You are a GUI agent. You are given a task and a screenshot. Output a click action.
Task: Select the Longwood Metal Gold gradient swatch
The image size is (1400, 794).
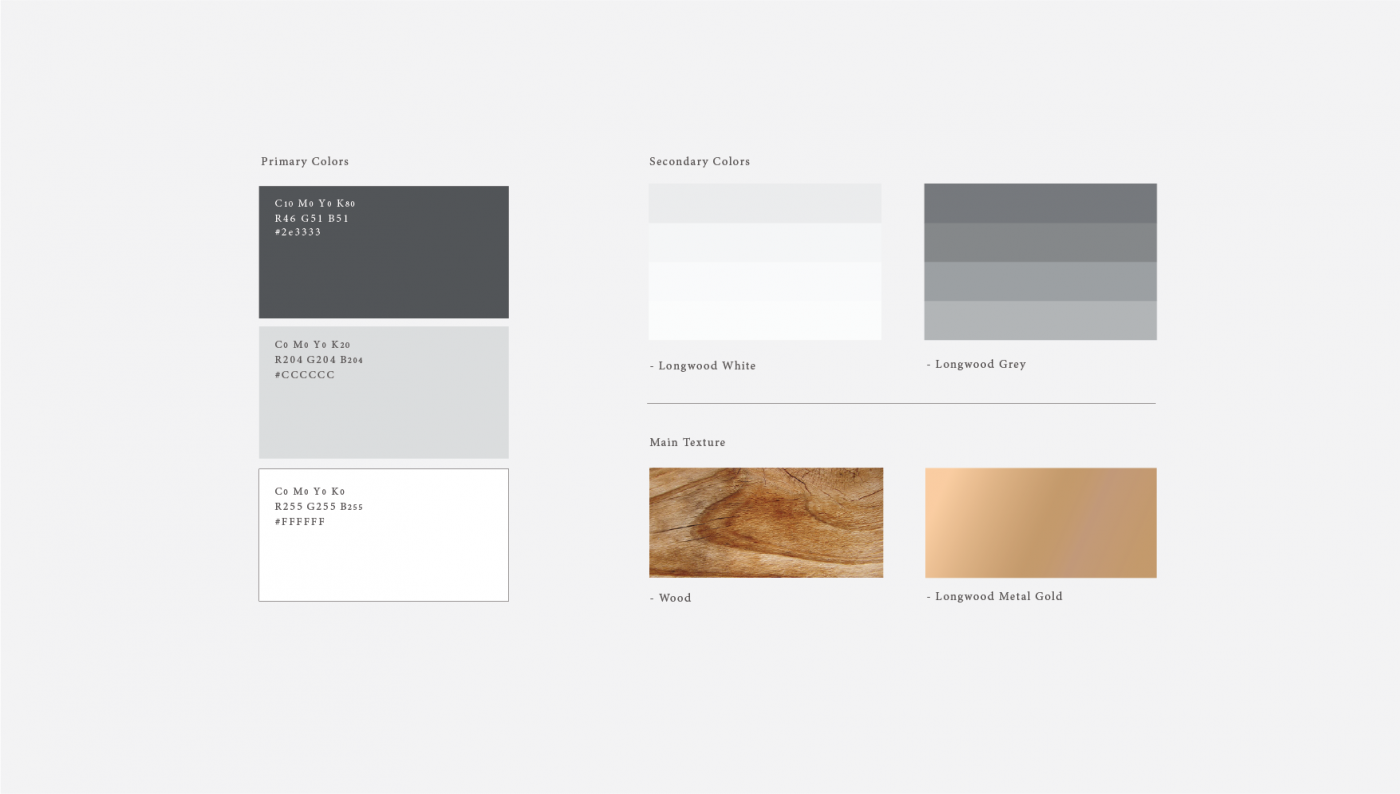(x=1040, y=522)
